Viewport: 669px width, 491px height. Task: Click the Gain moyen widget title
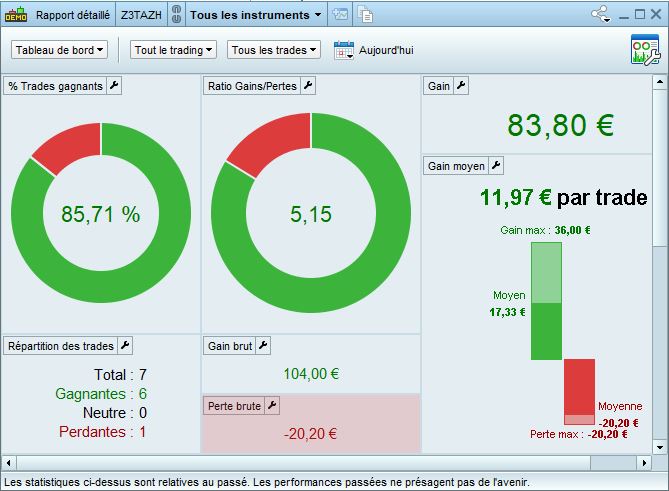coord(456,166)
